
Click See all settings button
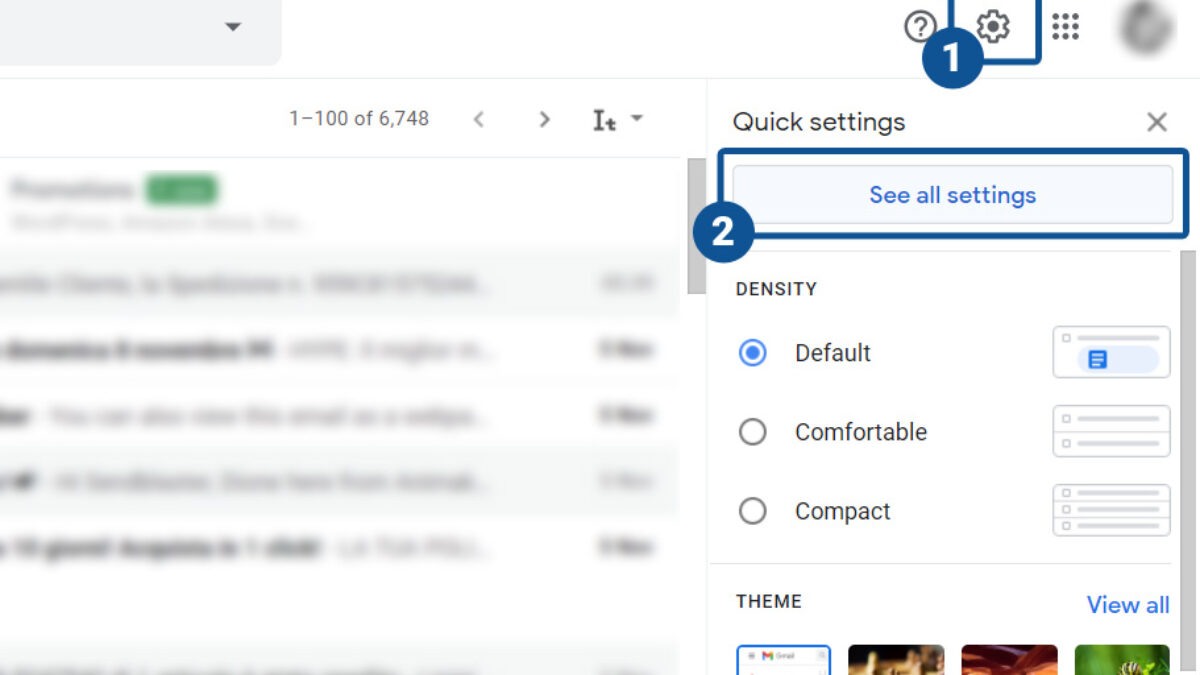[952, 195]
